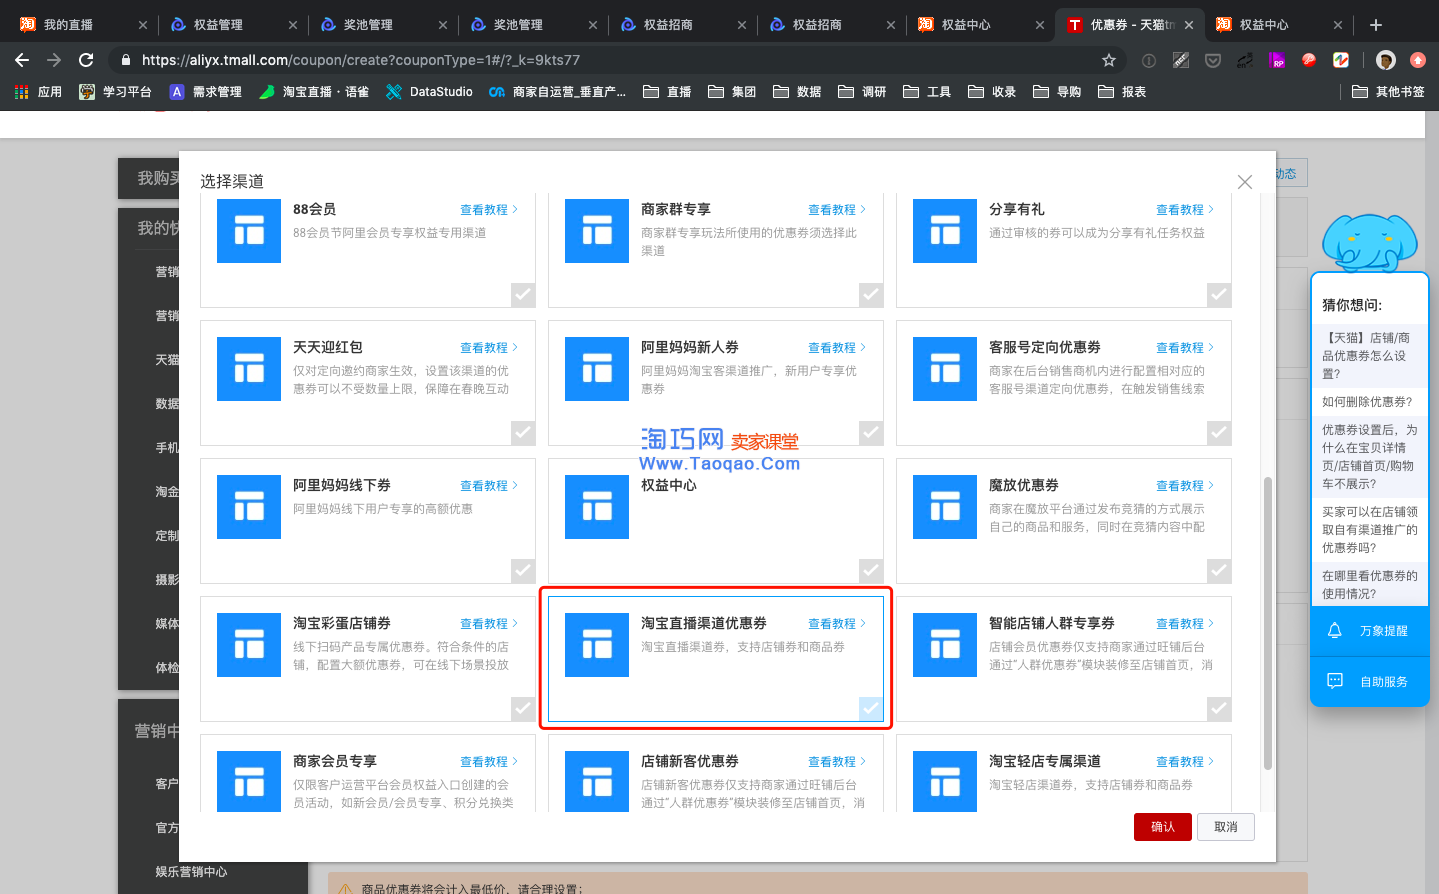Open 查看教程 for 阿里妈妈新人券
Viewport: 1439px width, 894px height.
pos(837,348)
